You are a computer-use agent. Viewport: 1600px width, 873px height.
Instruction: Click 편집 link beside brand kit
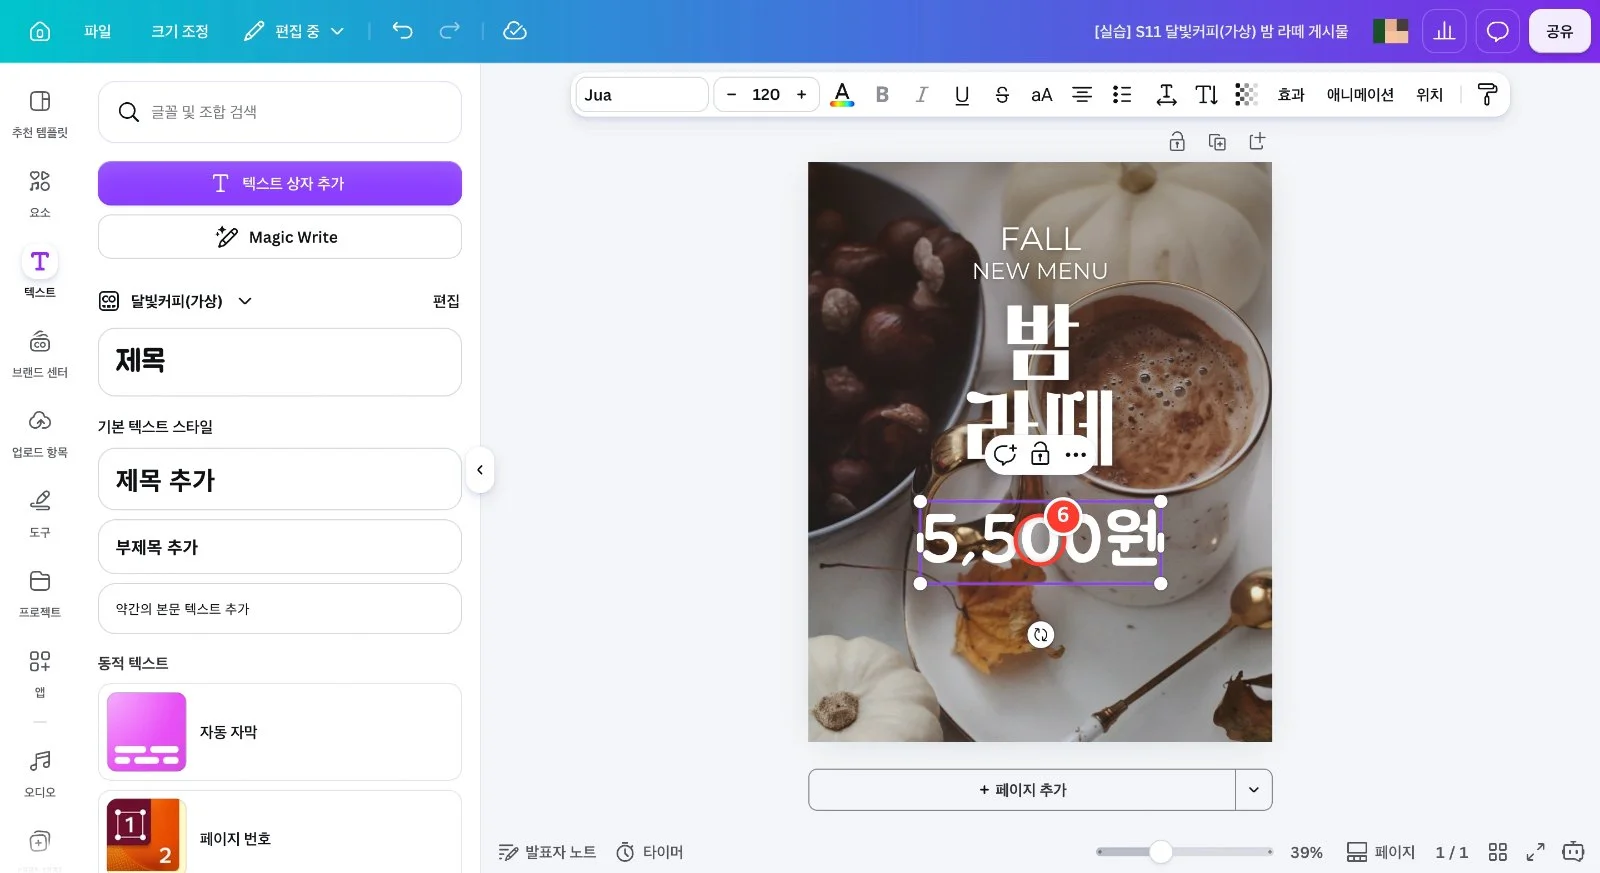(446, 301)
